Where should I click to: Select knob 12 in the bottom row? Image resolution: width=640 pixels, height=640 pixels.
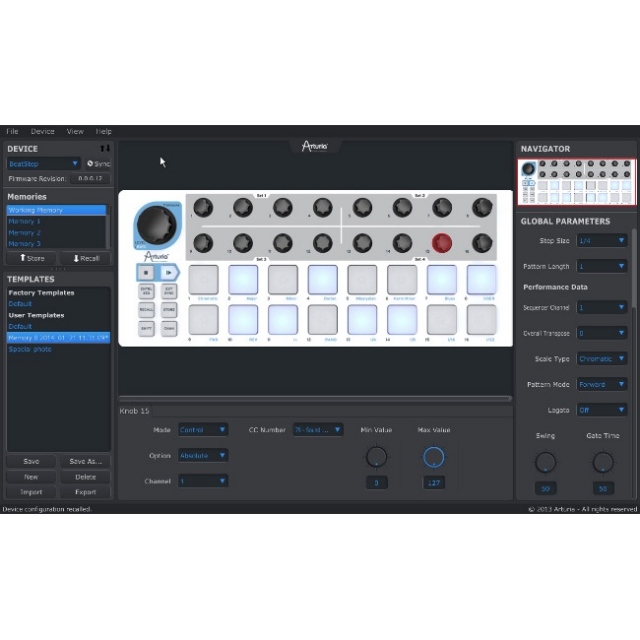tap(322, 243)
